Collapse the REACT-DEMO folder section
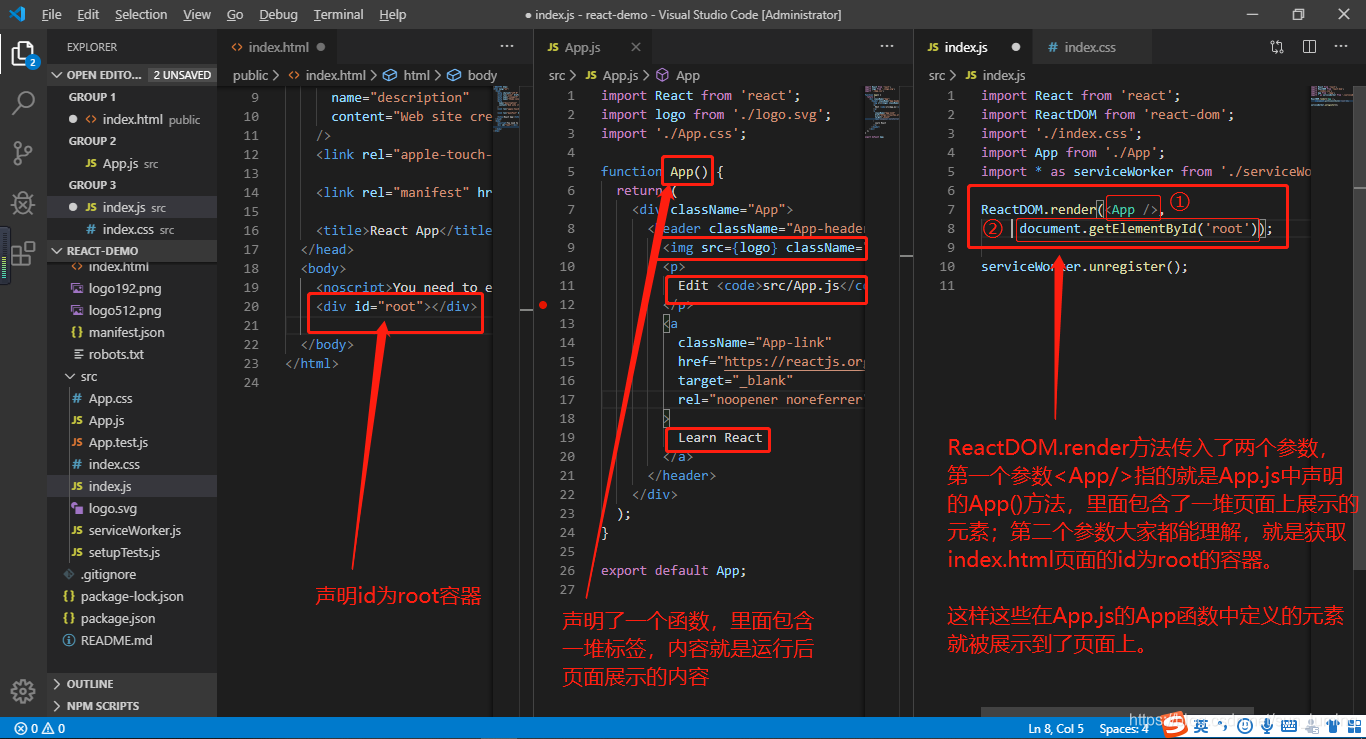 click(58, 251)
